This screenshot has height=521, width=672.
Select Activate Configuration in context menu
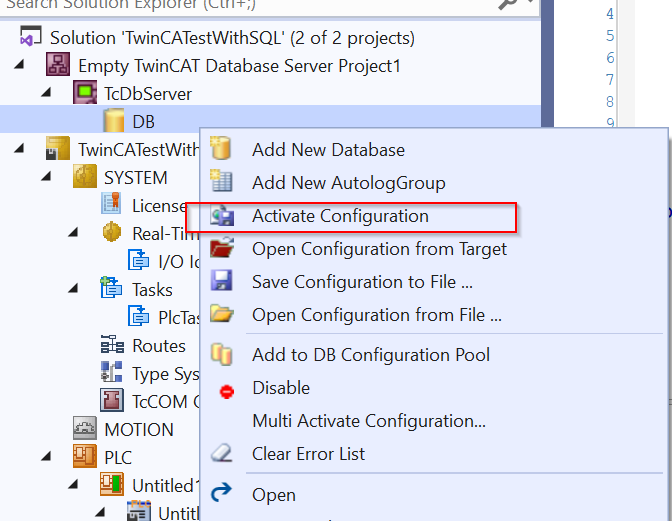[434, 216]
